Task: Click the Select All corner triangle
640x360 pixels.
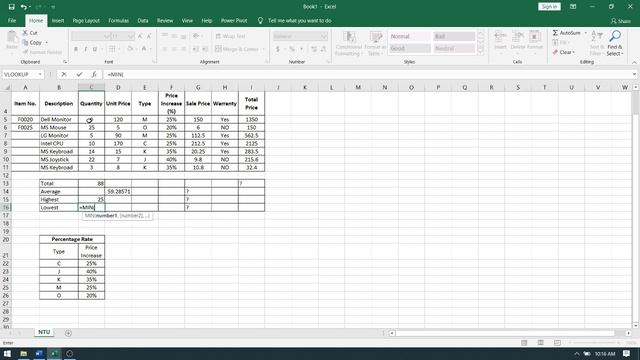Action: [7, 87]
